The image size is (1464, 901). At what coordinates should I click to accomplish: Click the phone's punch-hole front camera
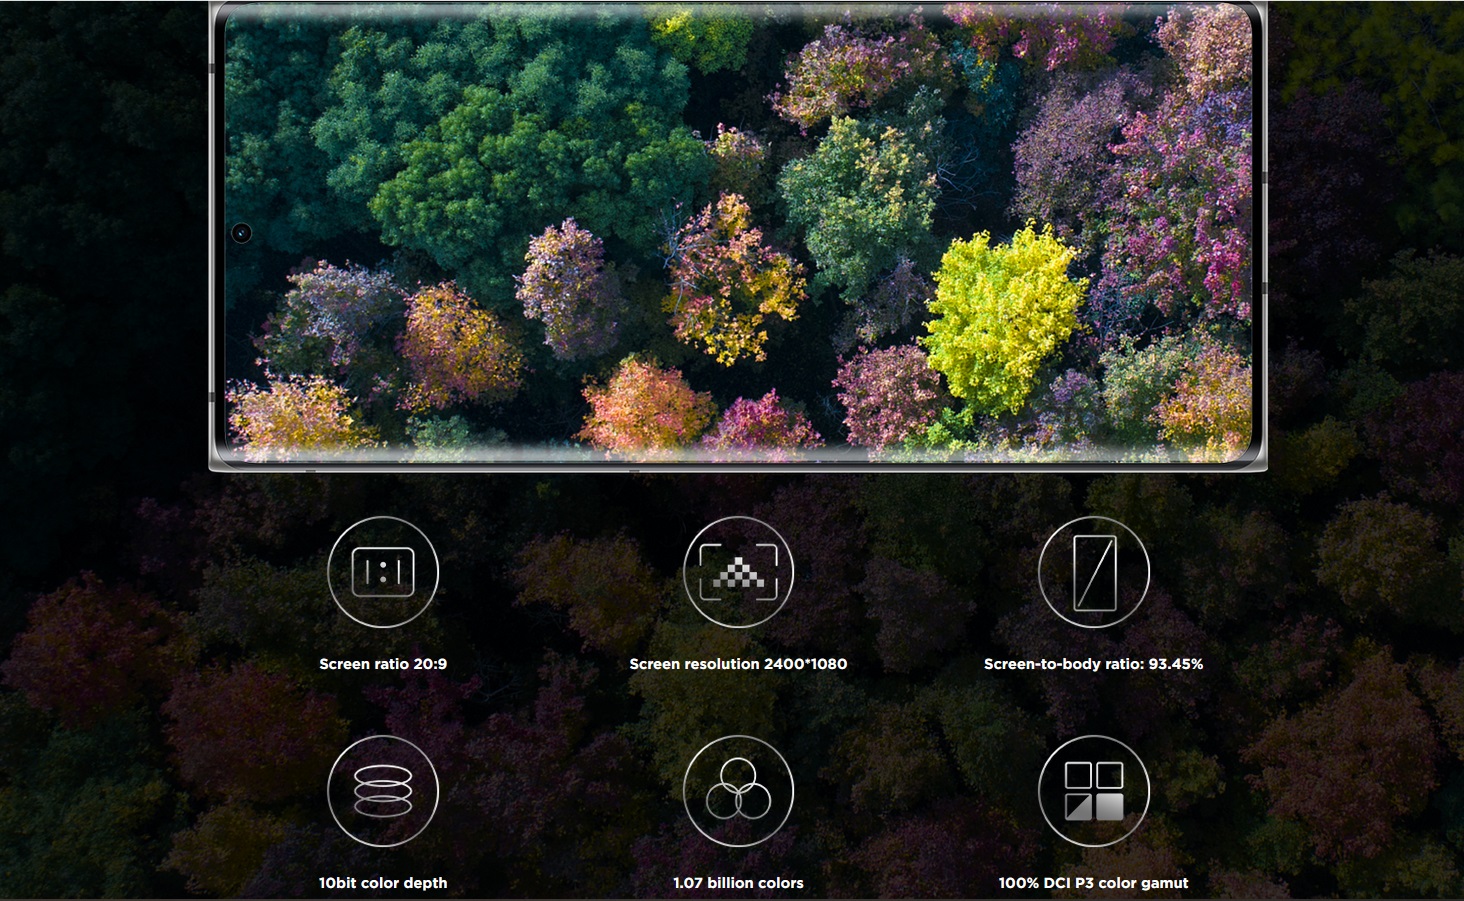[241, 233]
